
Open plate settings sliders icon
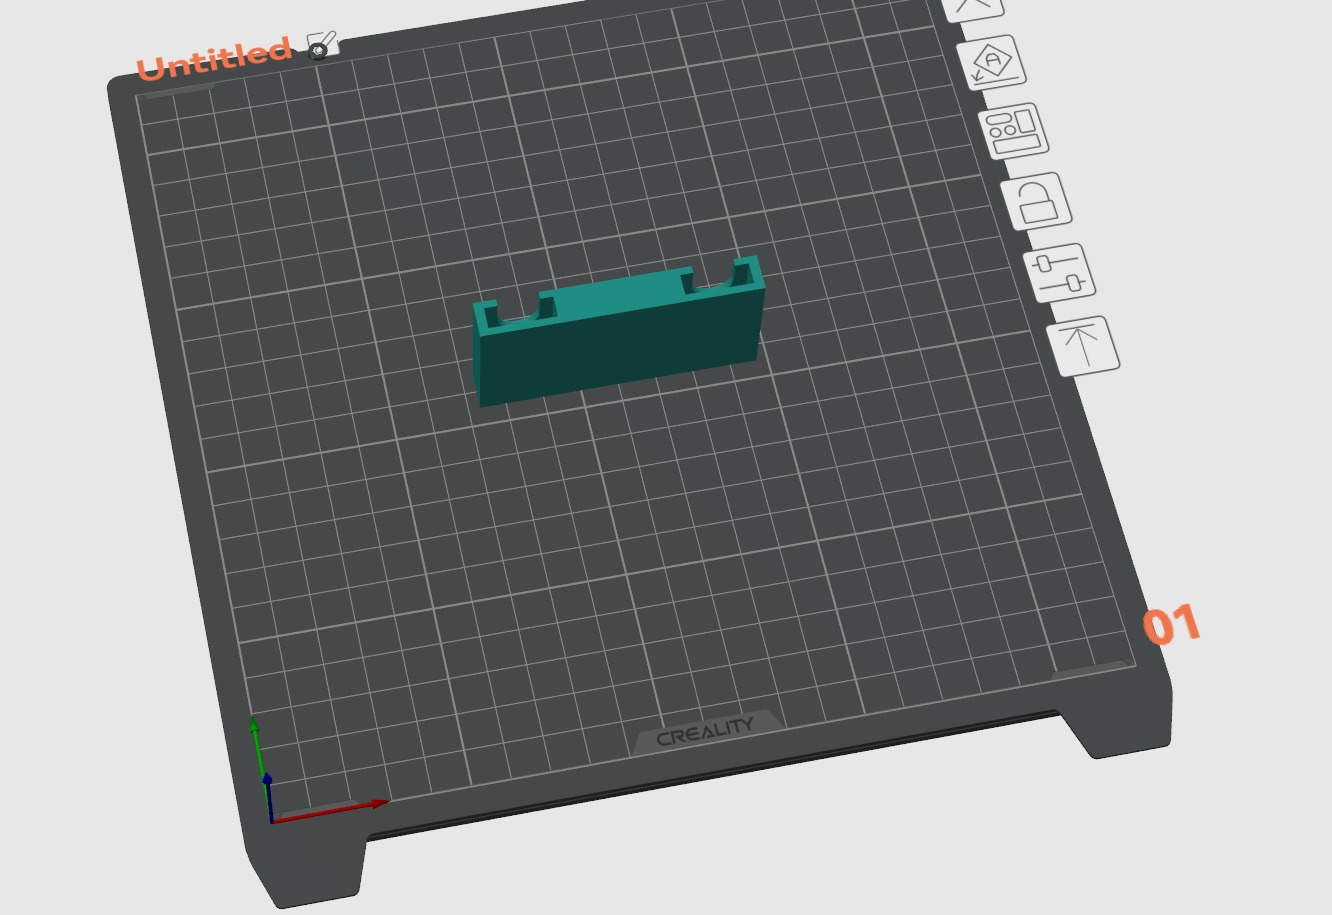[x=1060, y=272]
